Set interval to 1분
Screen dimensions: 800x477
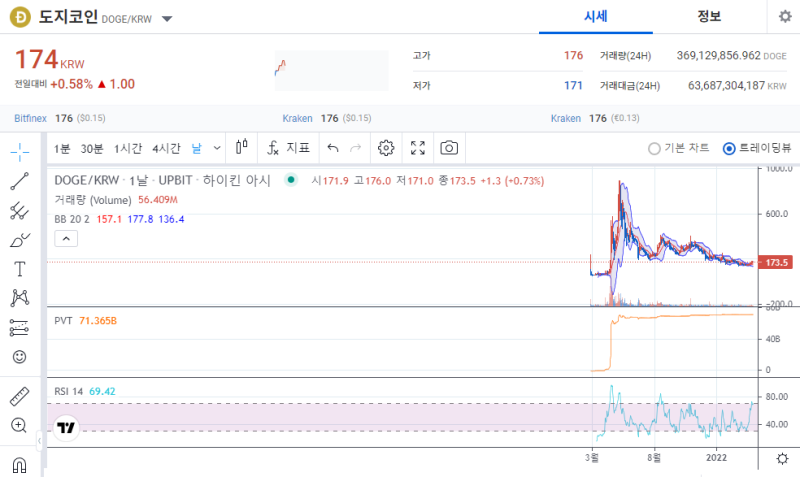62,148
